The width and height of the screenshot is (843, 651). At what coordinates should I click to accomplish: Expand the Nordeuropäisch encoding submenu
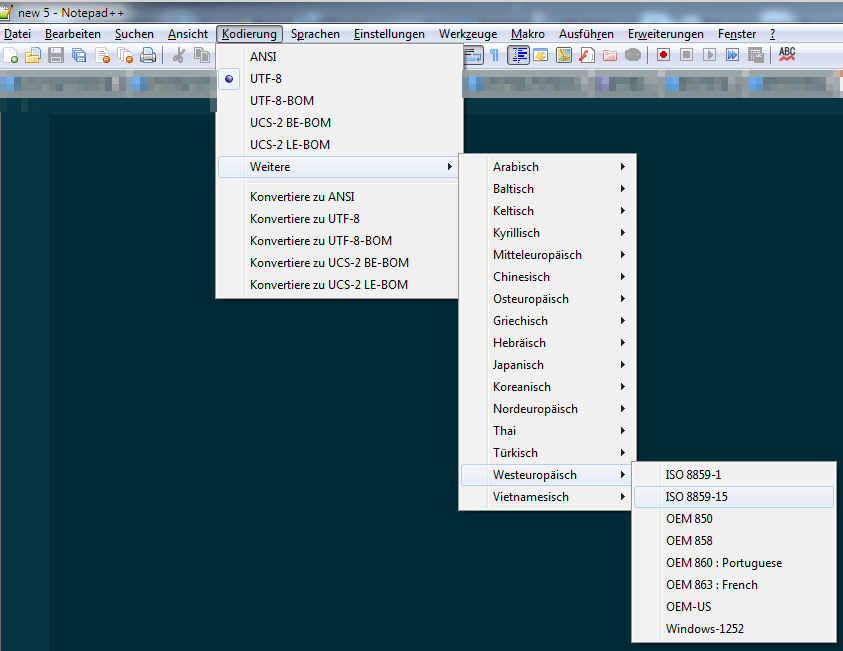point(547,409)
